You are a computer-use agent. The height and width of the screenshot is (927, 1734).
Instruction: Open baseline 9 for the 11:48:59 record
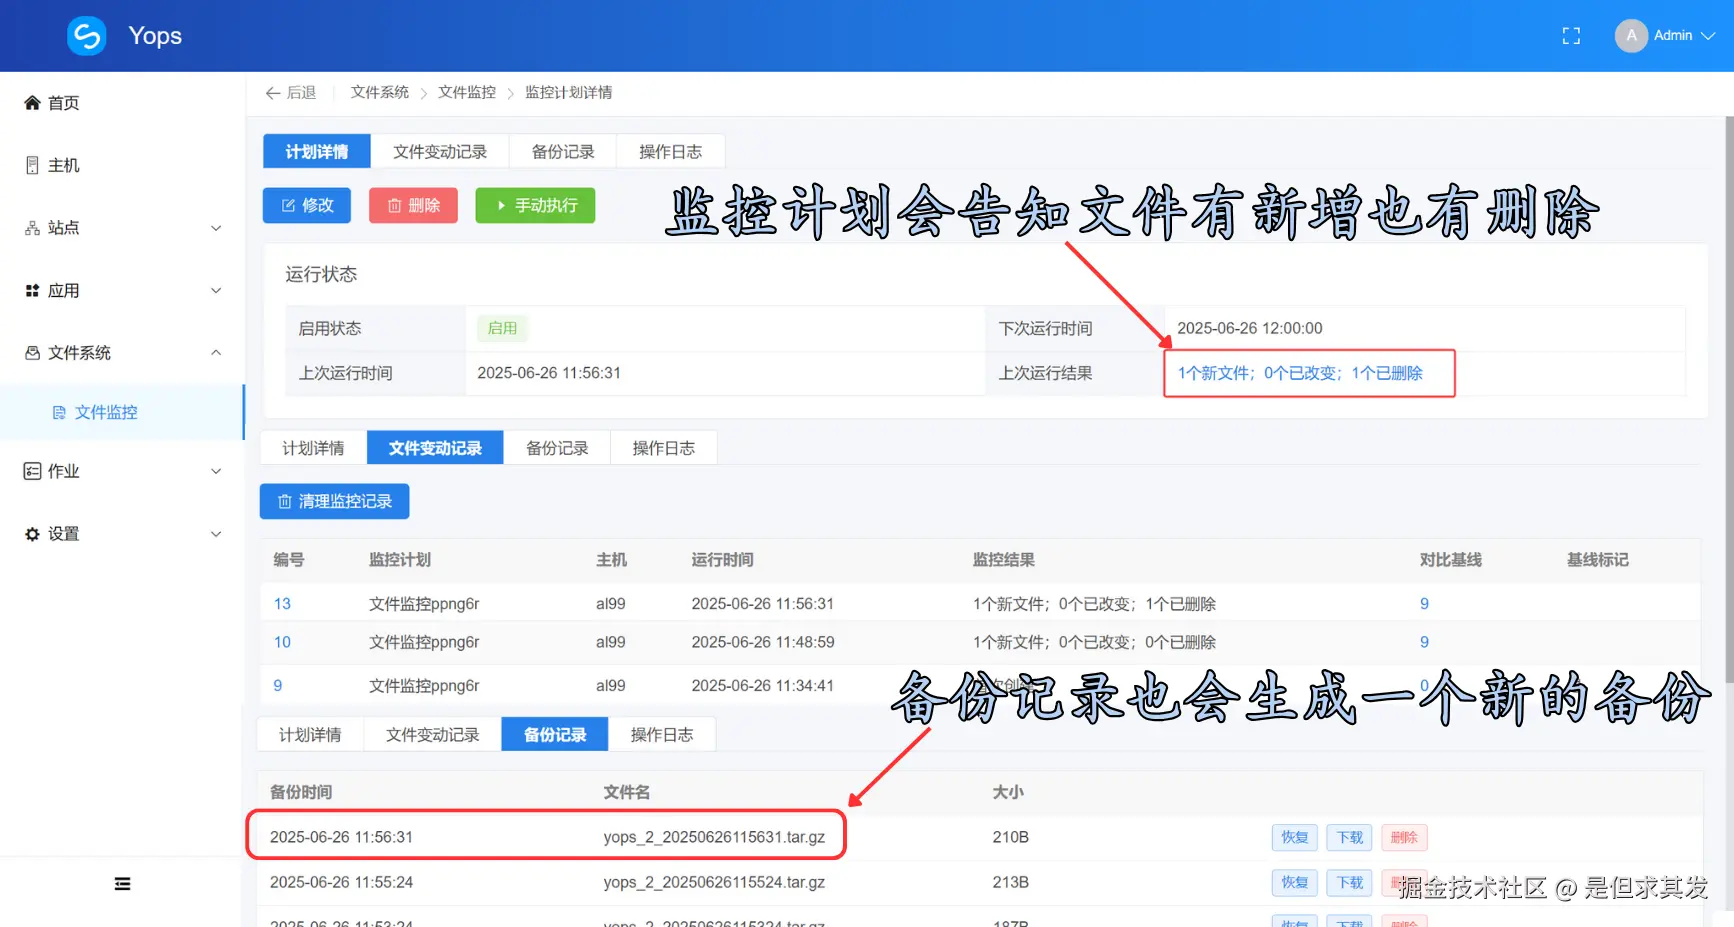1424,642
